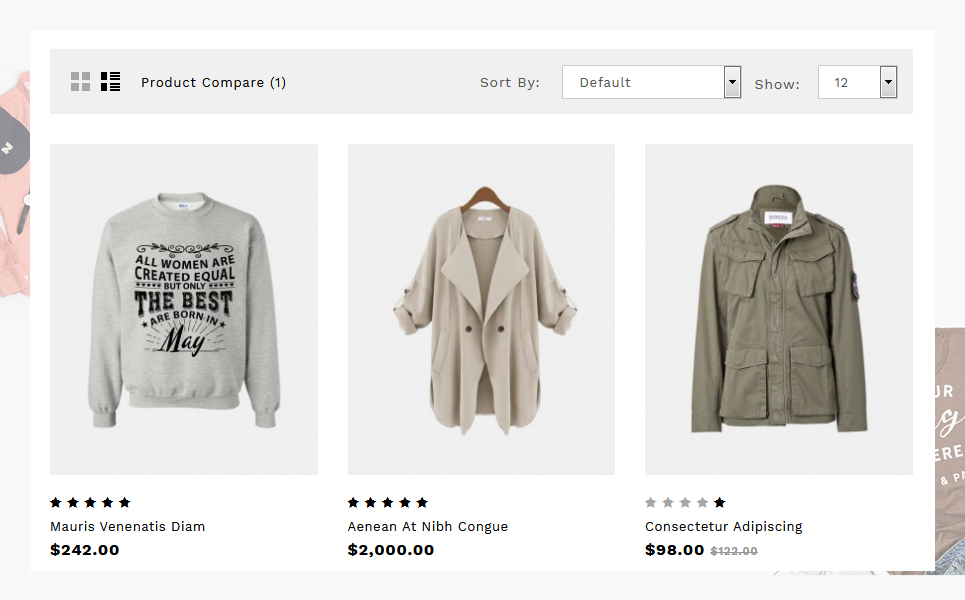Click the first star of Mauris Venenatis rating
Image resolution: width=965 pixels, height=600 pixels.
pos(56,503)
